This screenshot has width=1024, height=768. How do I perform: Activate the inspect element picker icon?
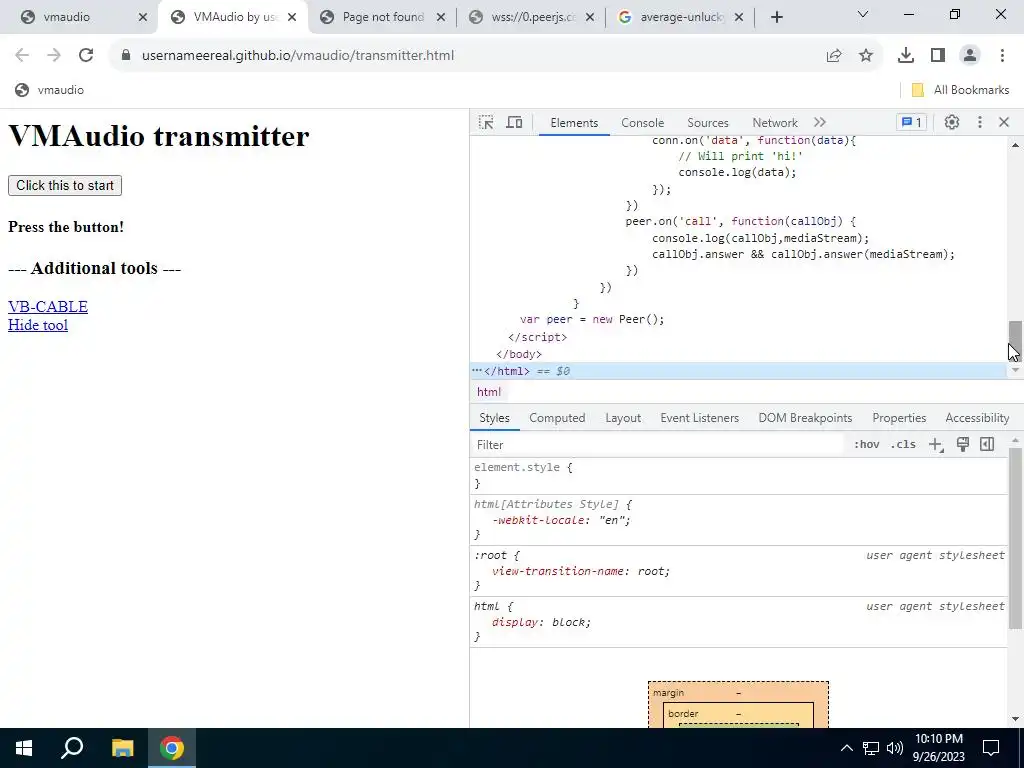click(x=486, y=122)
